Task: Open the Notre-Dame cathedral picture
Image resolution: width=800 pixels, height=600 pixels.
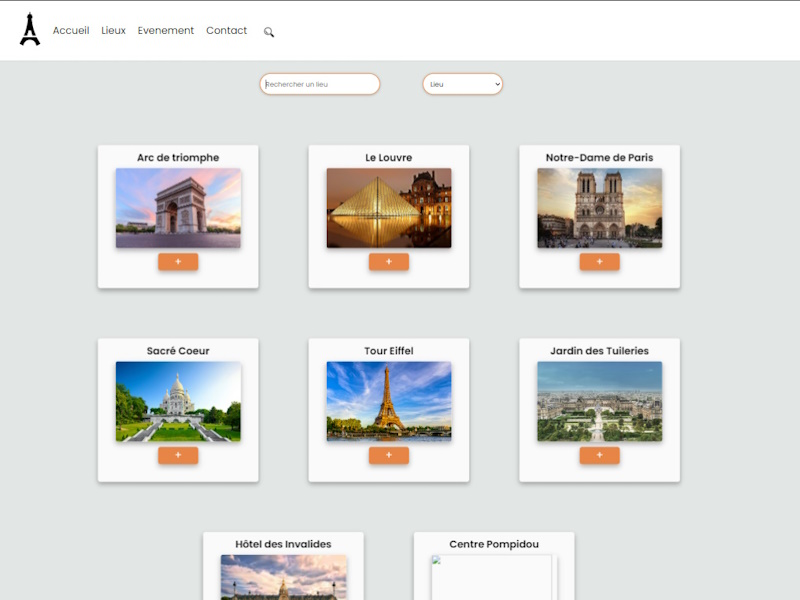Action: (x=599, y=207)
